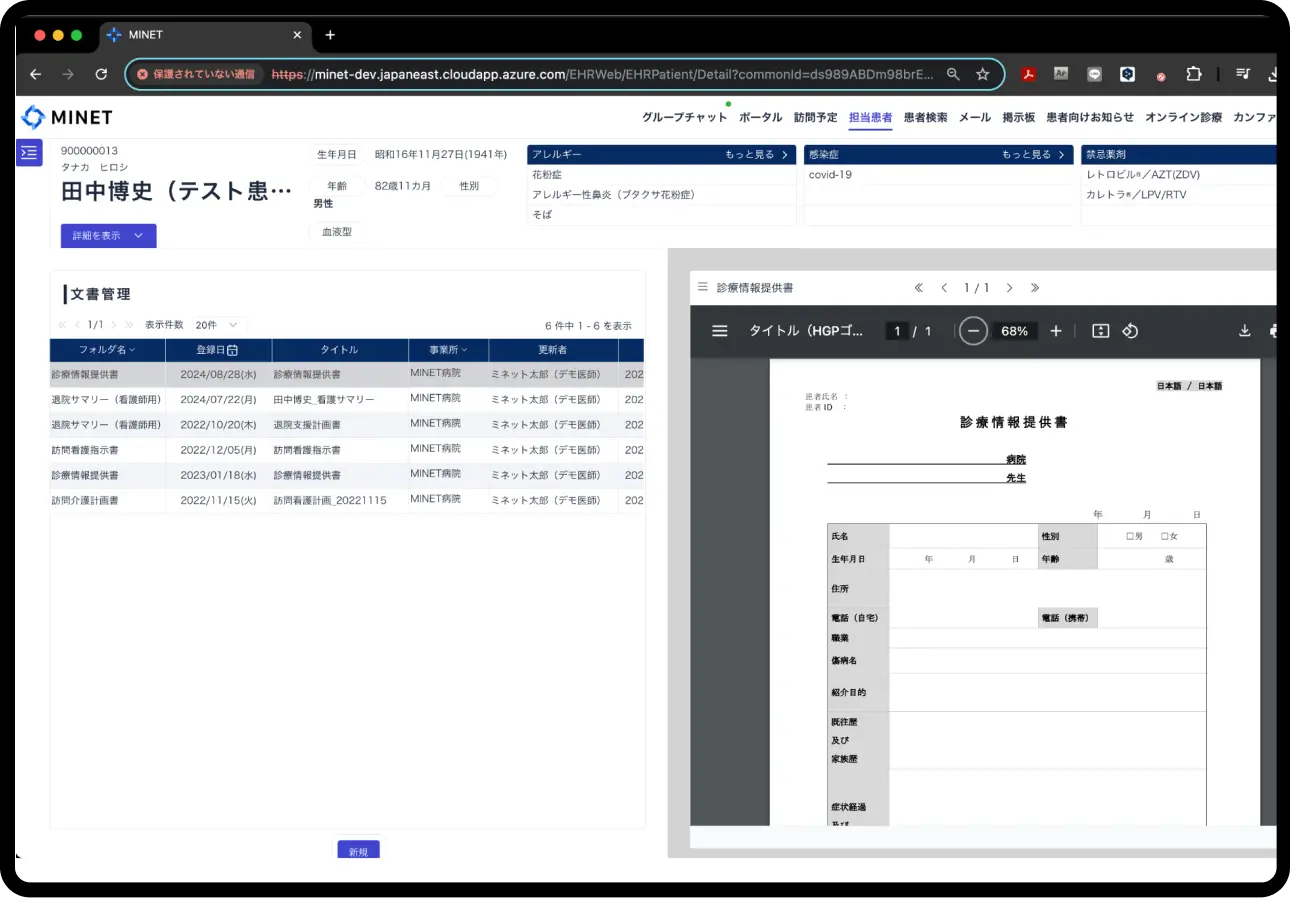Click the レトロビル／AZT(ZDV) contraindicated drug entry
Image resolution: width=1290 pixels, height=898 pixels.
point(1142,175)
